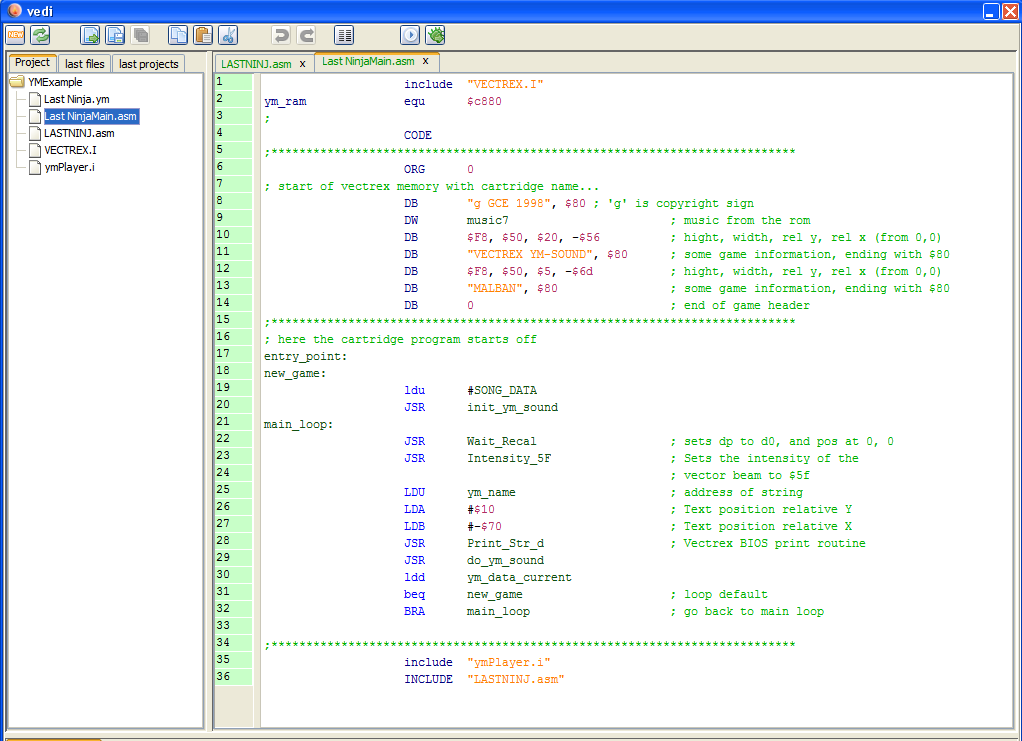Switch to the 'last projects' tab
1022x741 pixels.
[148, 64]
